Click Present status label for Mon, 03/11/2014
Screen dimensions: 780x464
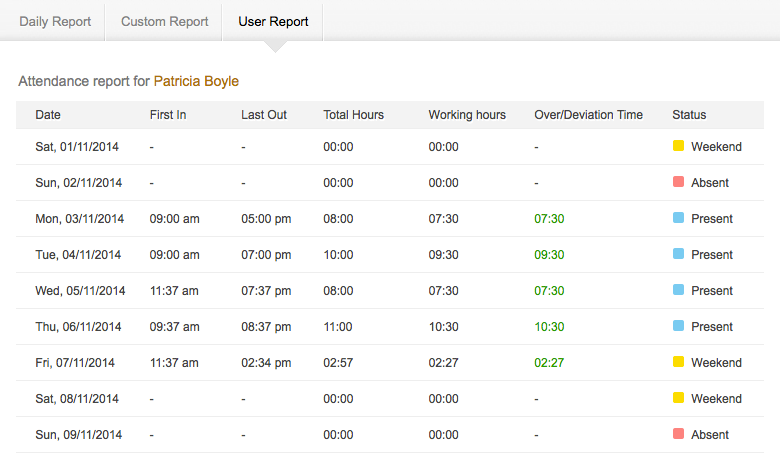click(712, 219)
